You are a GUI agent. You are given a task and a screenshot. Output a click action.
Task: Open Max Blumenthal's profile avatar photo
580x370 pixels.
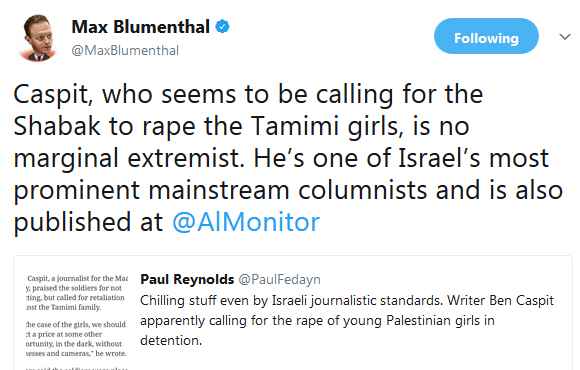pos(39,38)
